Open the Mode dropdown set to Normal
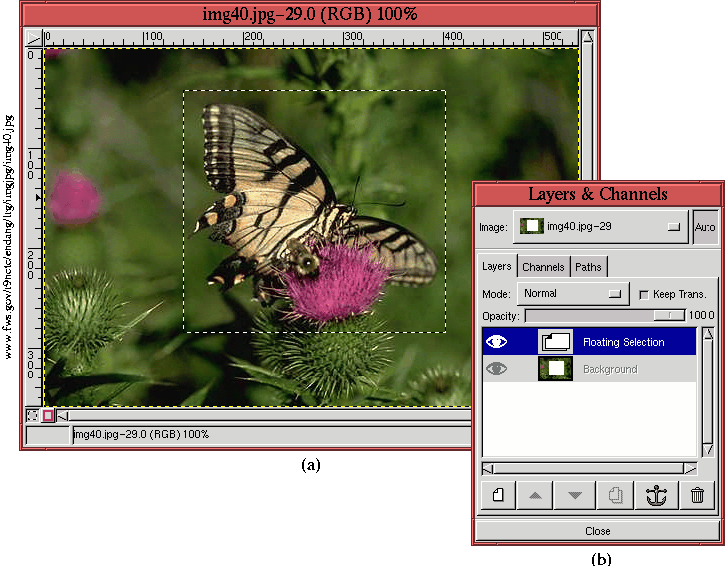Viewport: 725px width, 566px height. 572,294
